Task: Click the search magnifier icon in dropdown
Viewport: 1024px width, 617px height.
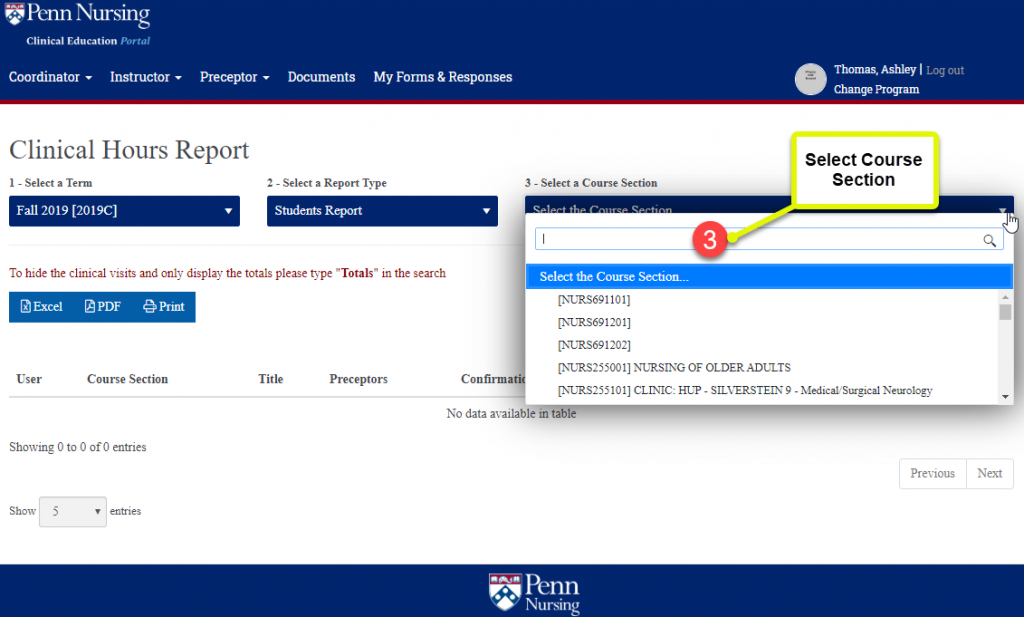Action: click(989, 240)
